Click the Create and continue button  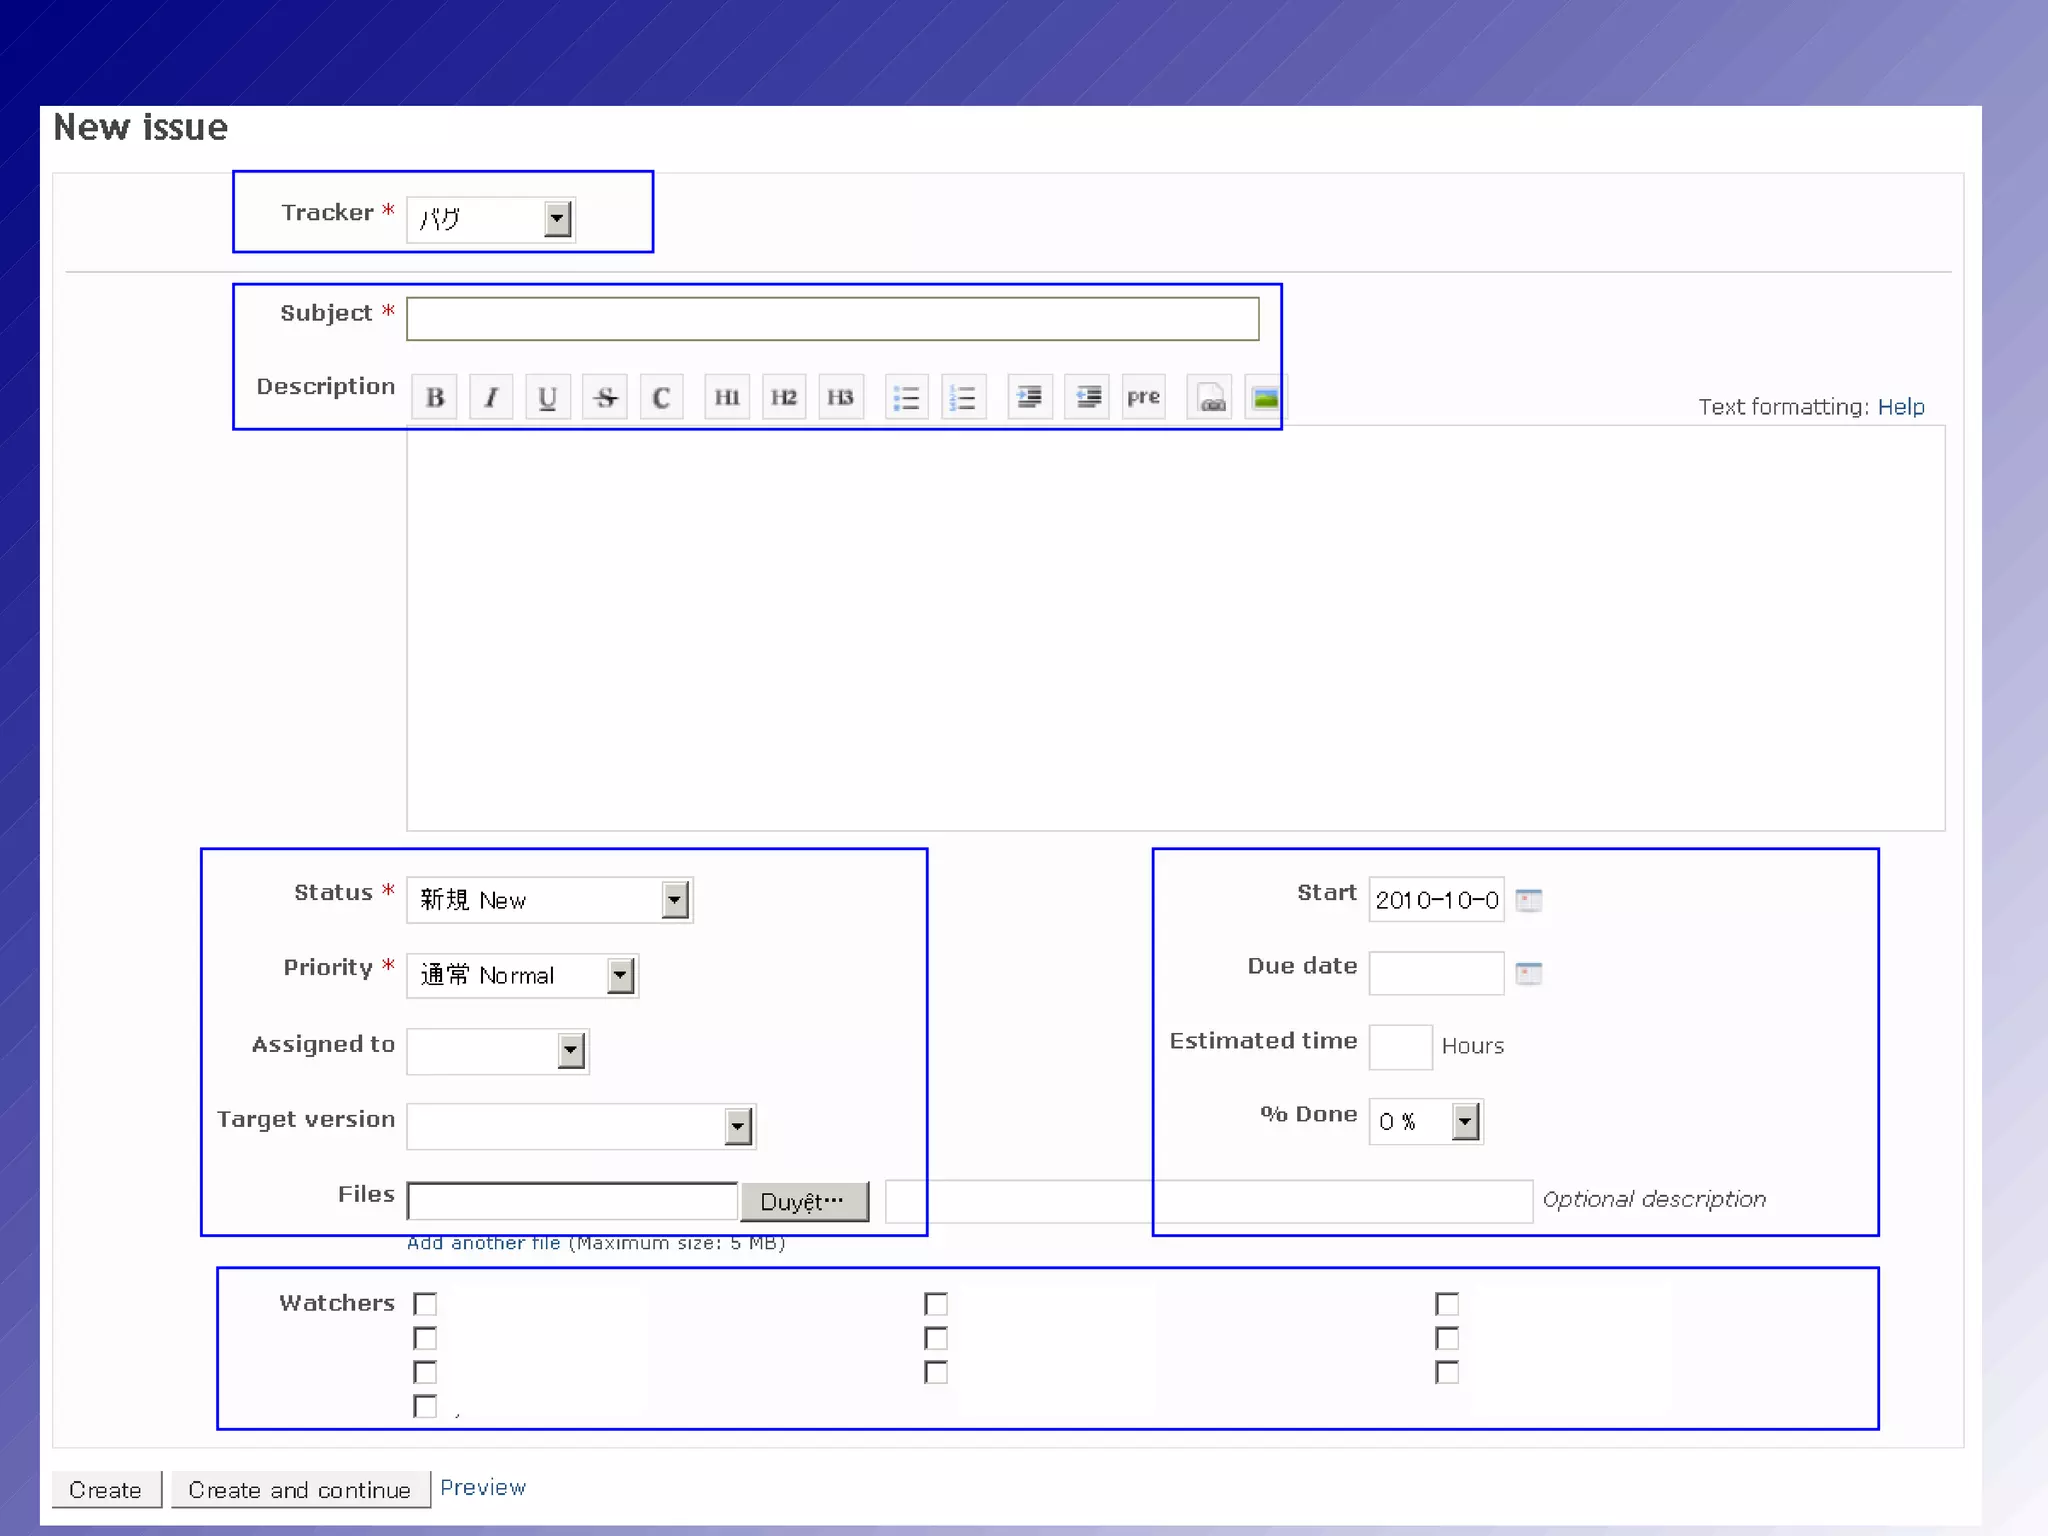click(x=299, y=1490)
